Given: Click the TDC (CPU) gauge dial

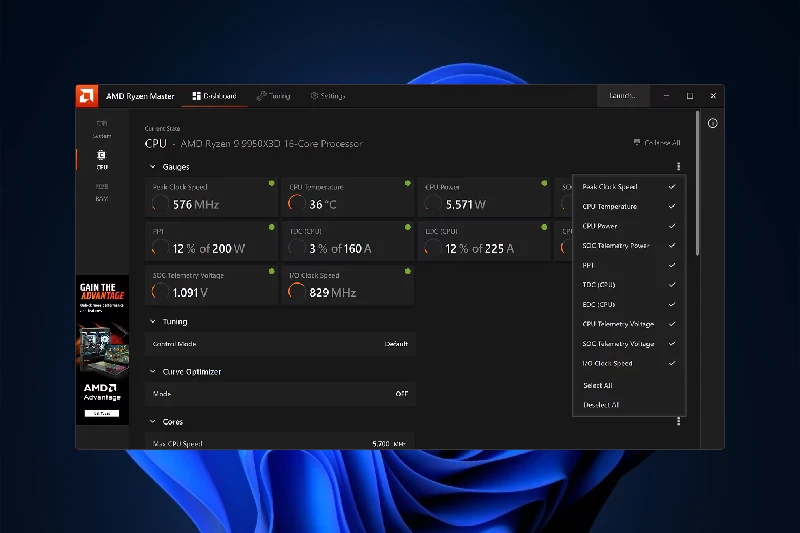Looking at the screenshot, I should click(x=296, y=248).
